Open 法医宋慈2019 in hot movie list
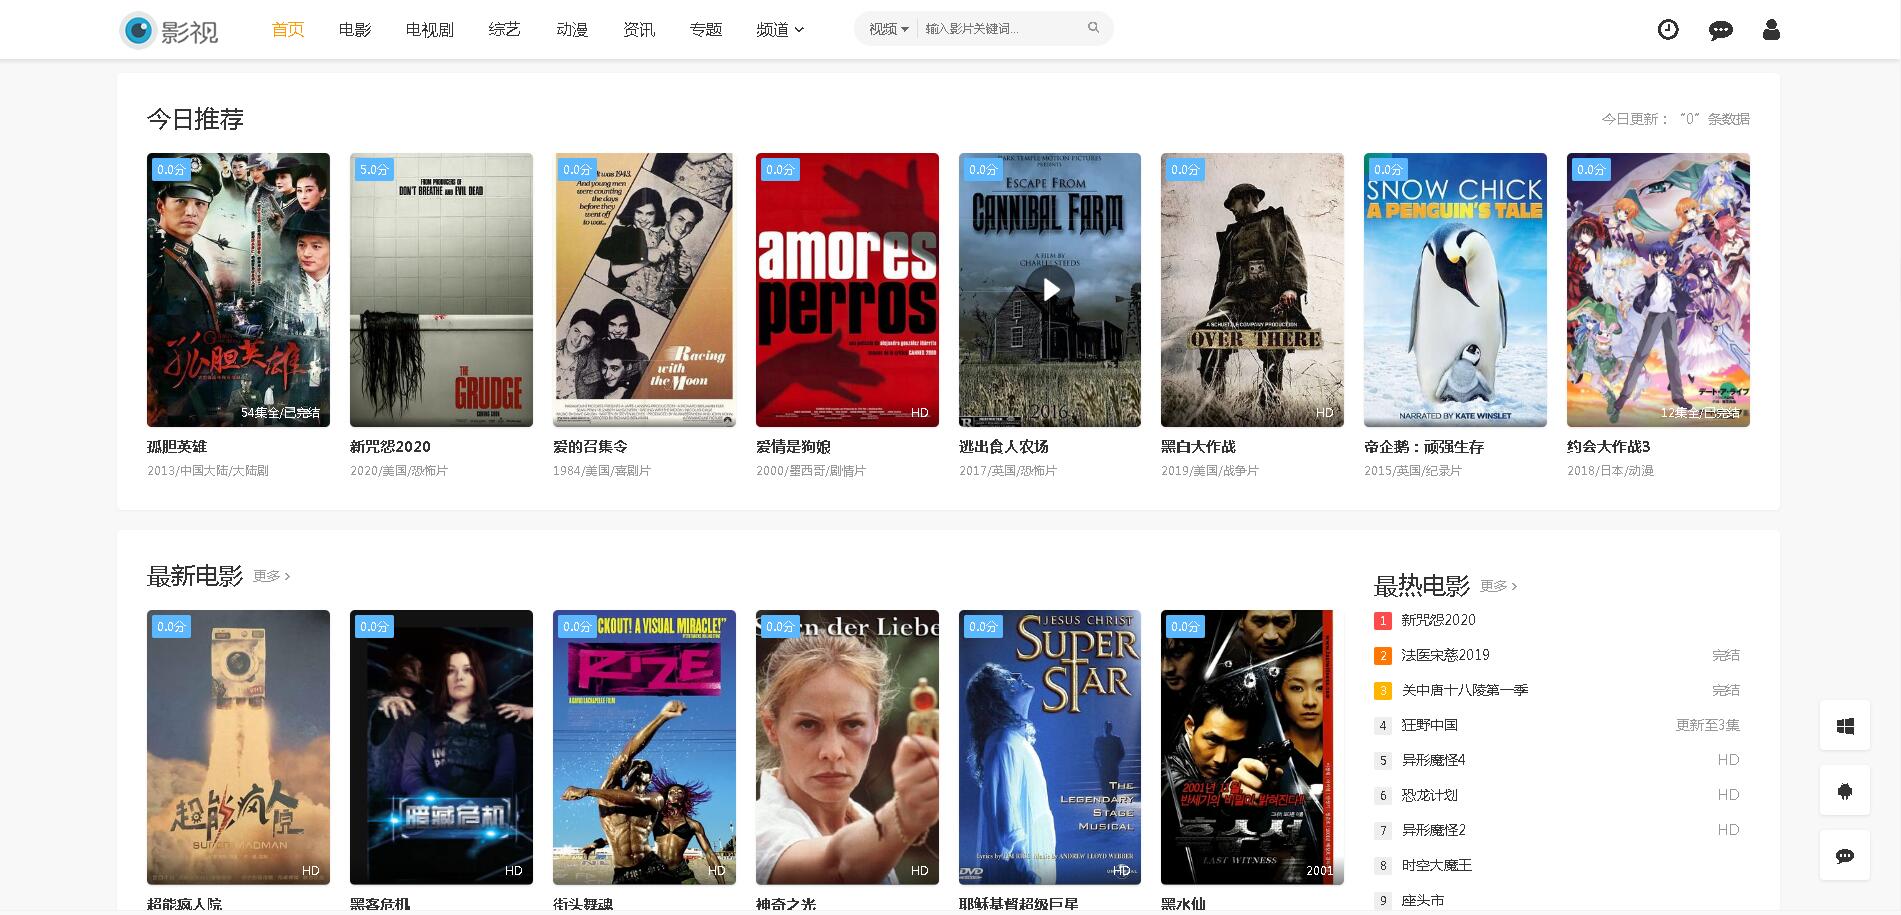 pos(1445,655)
